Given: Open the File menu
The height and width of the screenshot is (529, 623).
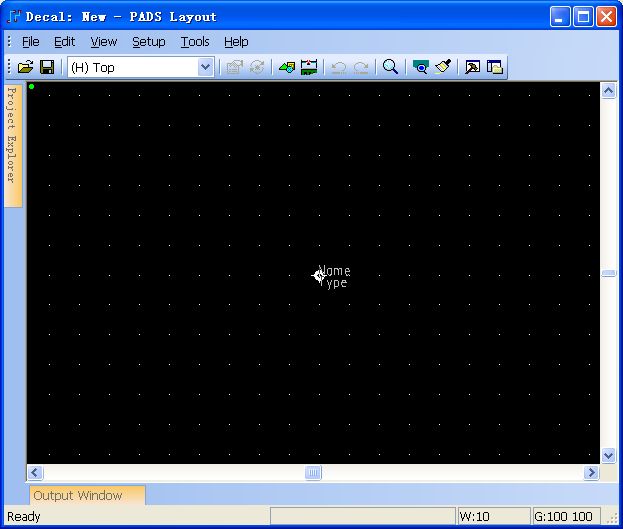Looking at the screenshot, I should pos(31,42).
